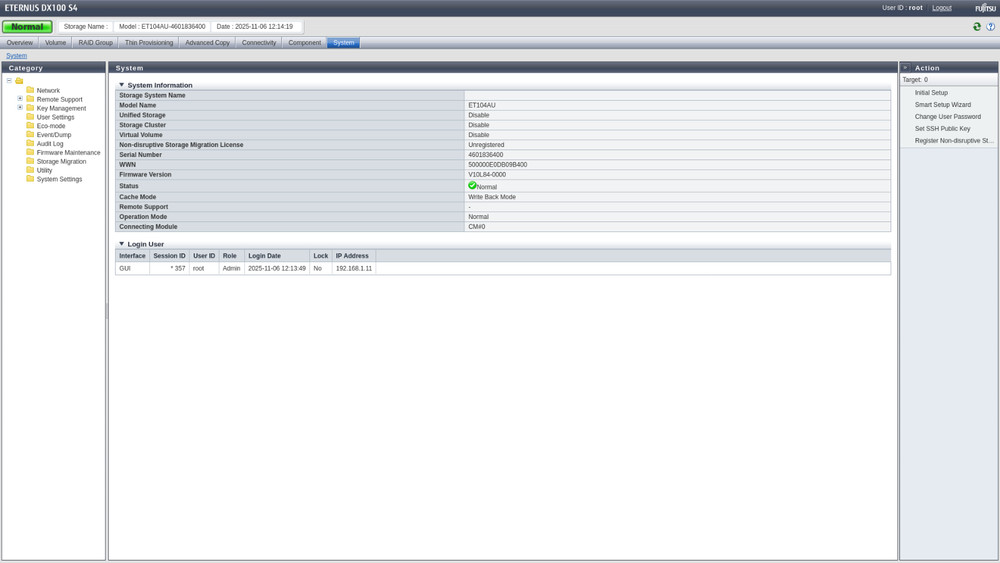Viewport: 1000px width, 563px height.
Task: Switch to the Overview tab
Action: pos(20,43)
